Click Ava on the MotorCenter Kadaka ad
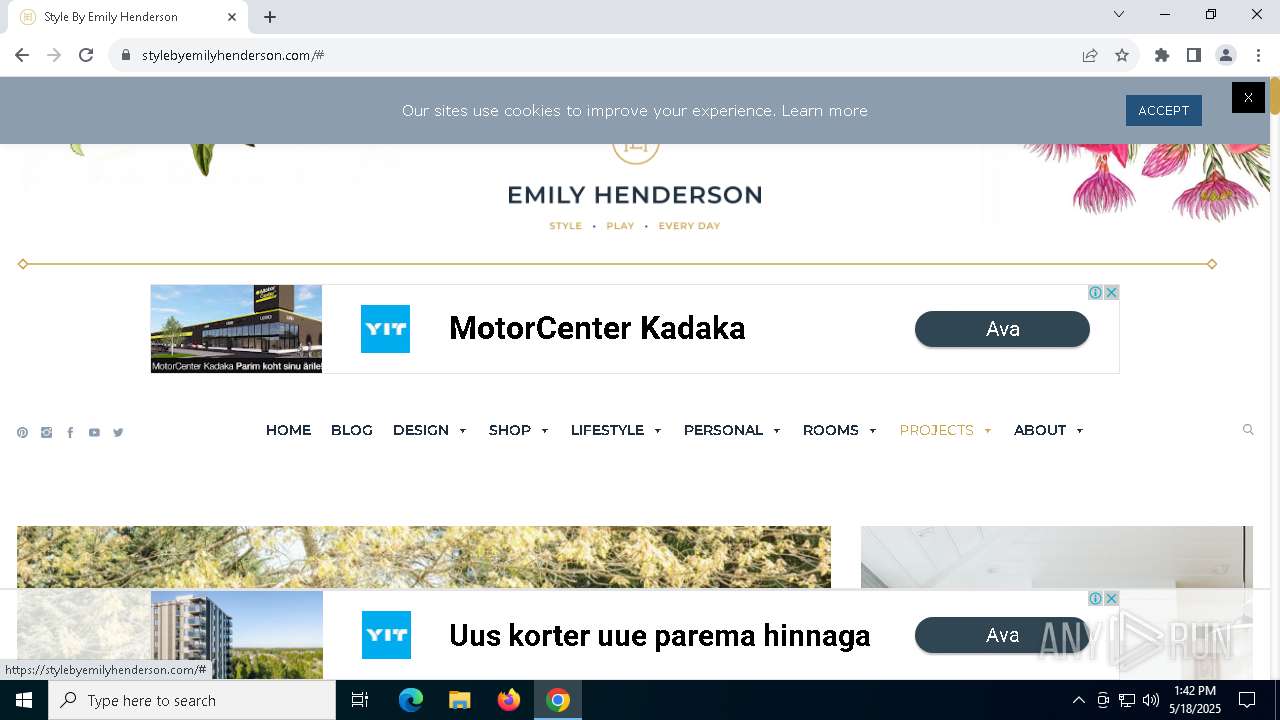The height and width of the screenshot is (720, 1280). pyautogui.click(x=1002, y=329)
